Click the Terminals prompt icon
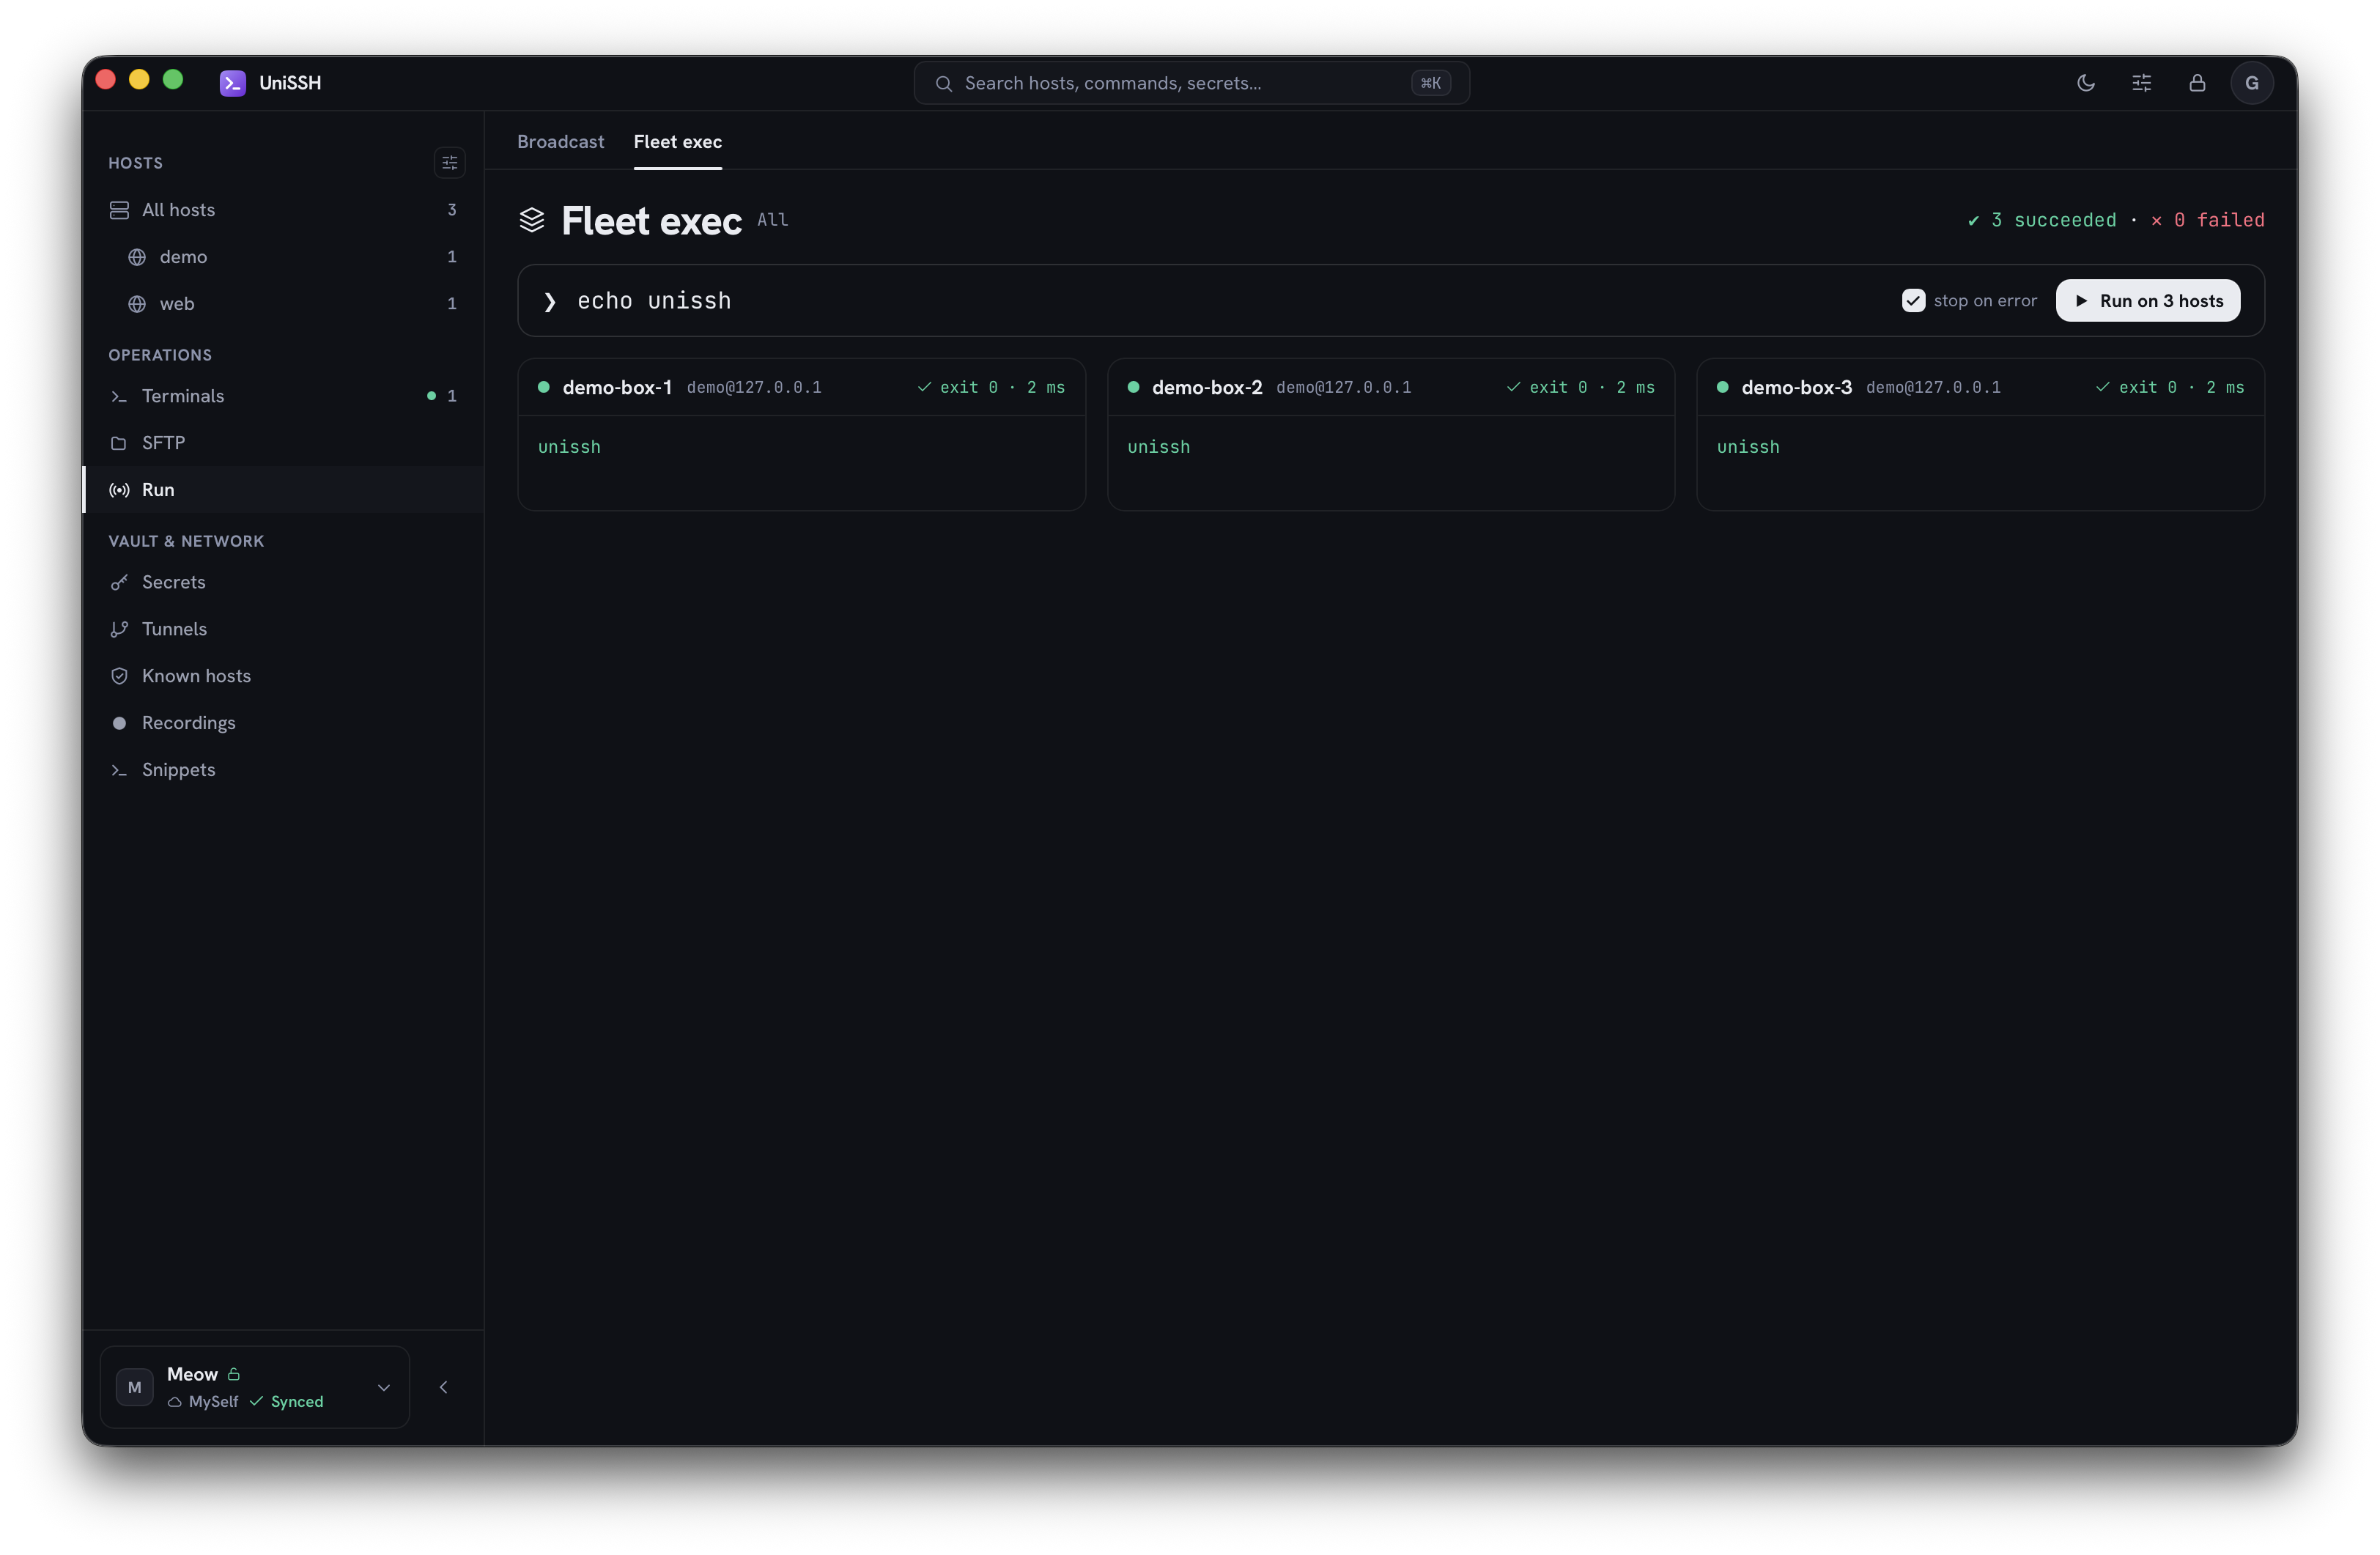Viewport: 2380px width, 1555px height. point(119,396)
